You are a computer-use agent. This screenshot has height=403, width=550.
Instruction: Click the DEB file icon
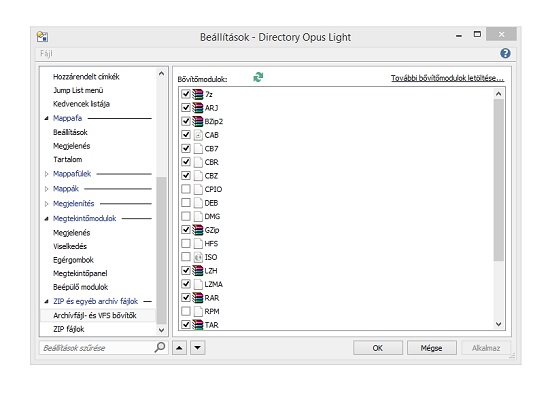point(199,203)
